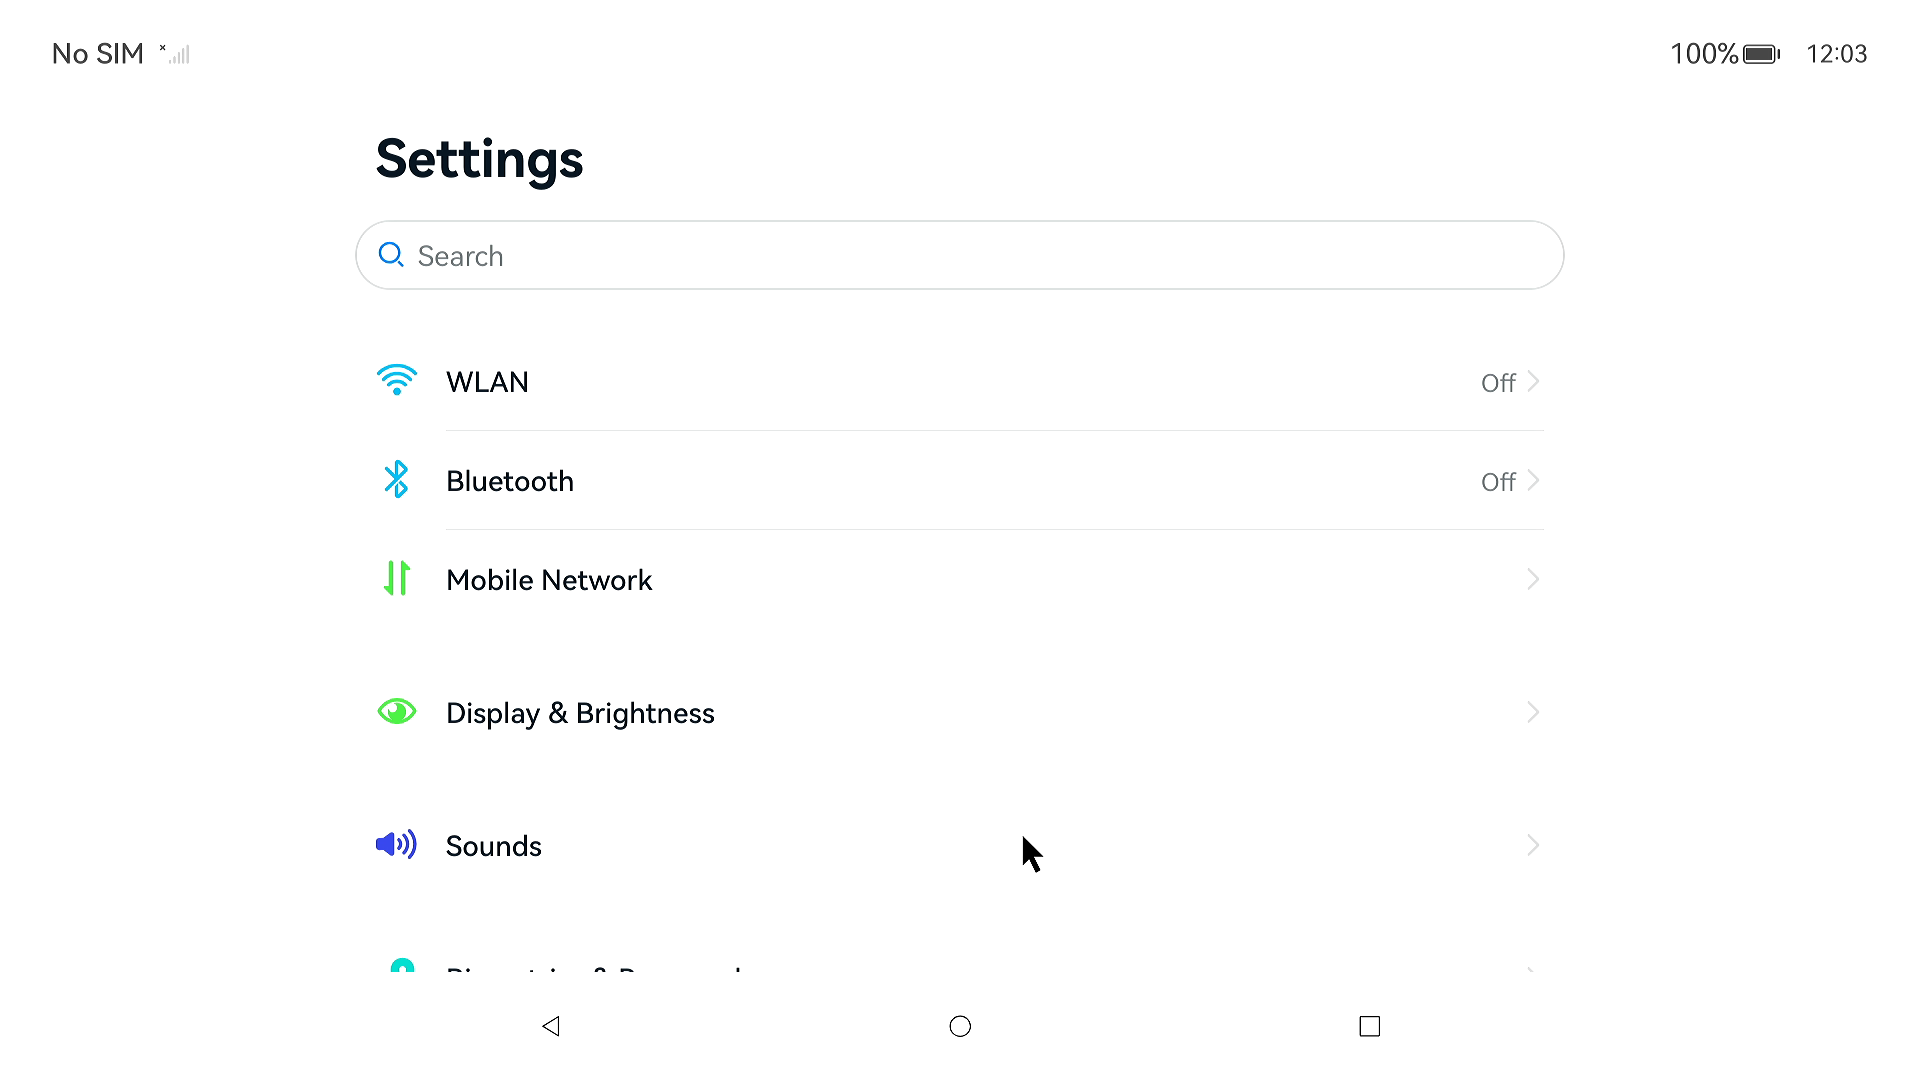
Task: Click the Sounds speaker icon
Action: pyautogui.click(x=396, y=845)
